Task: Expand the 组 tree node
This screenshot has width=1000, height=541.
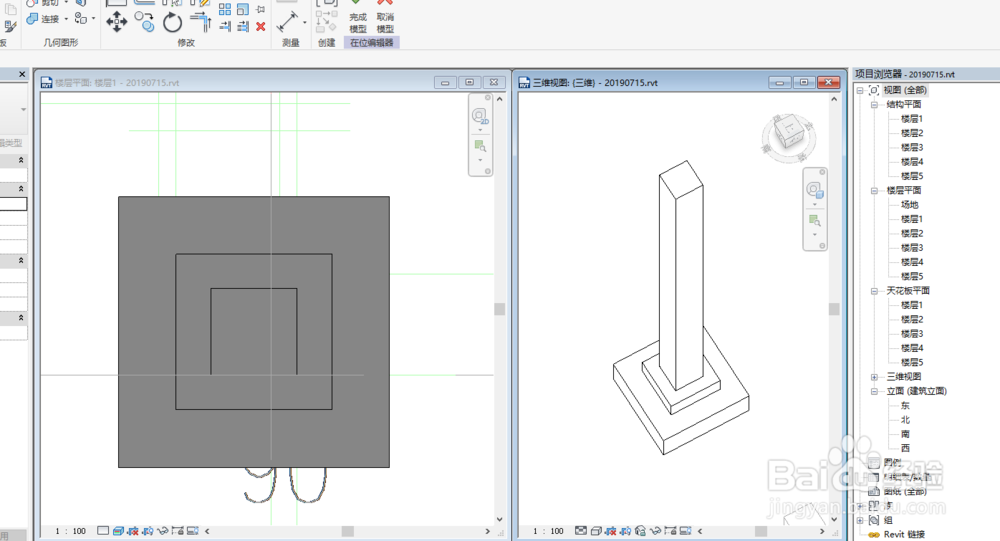Action: tap(860, 521)
